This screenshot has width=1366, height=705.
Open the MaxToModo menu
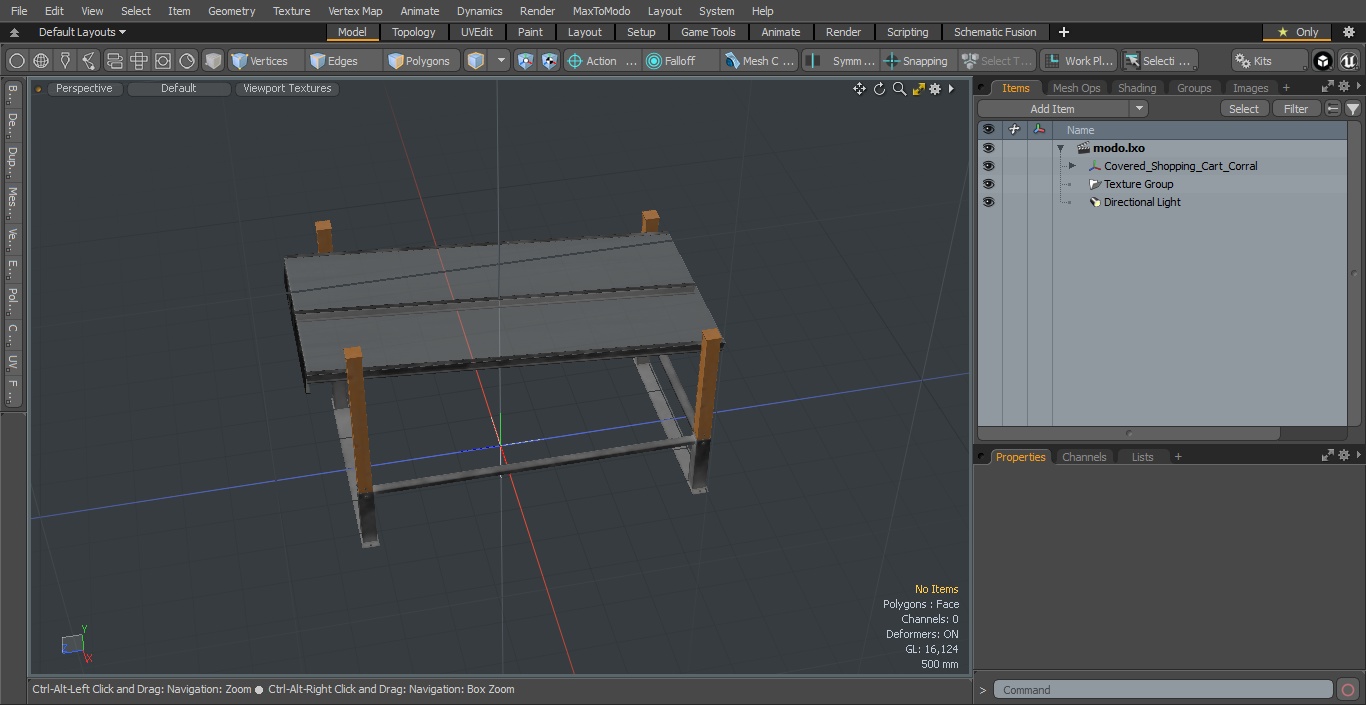click(x=601, y=11)
